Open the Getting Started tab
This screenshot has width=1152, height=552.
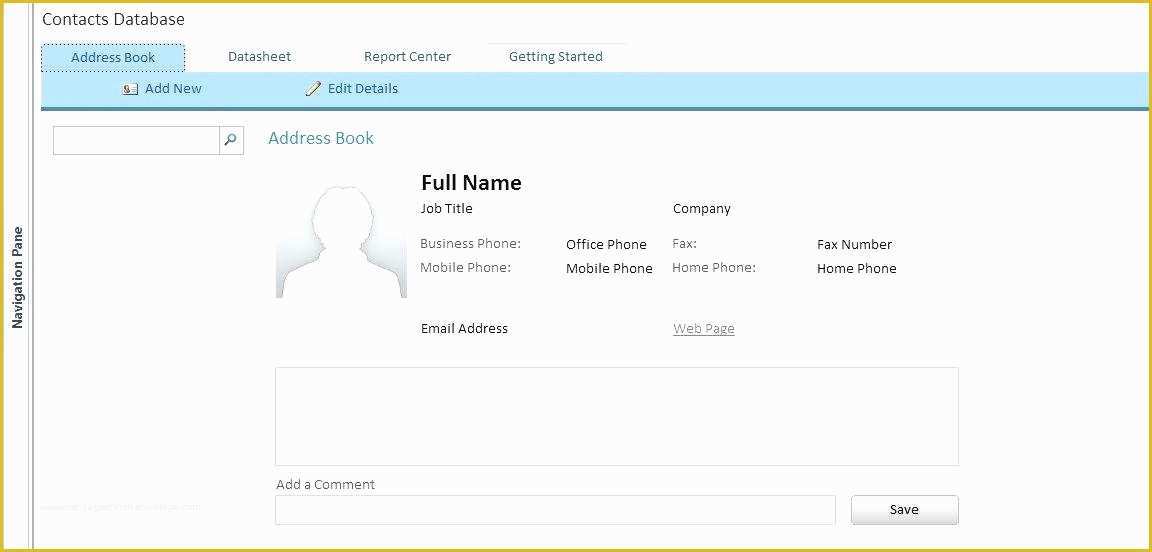pyautogui.click(x=556, y=57)
